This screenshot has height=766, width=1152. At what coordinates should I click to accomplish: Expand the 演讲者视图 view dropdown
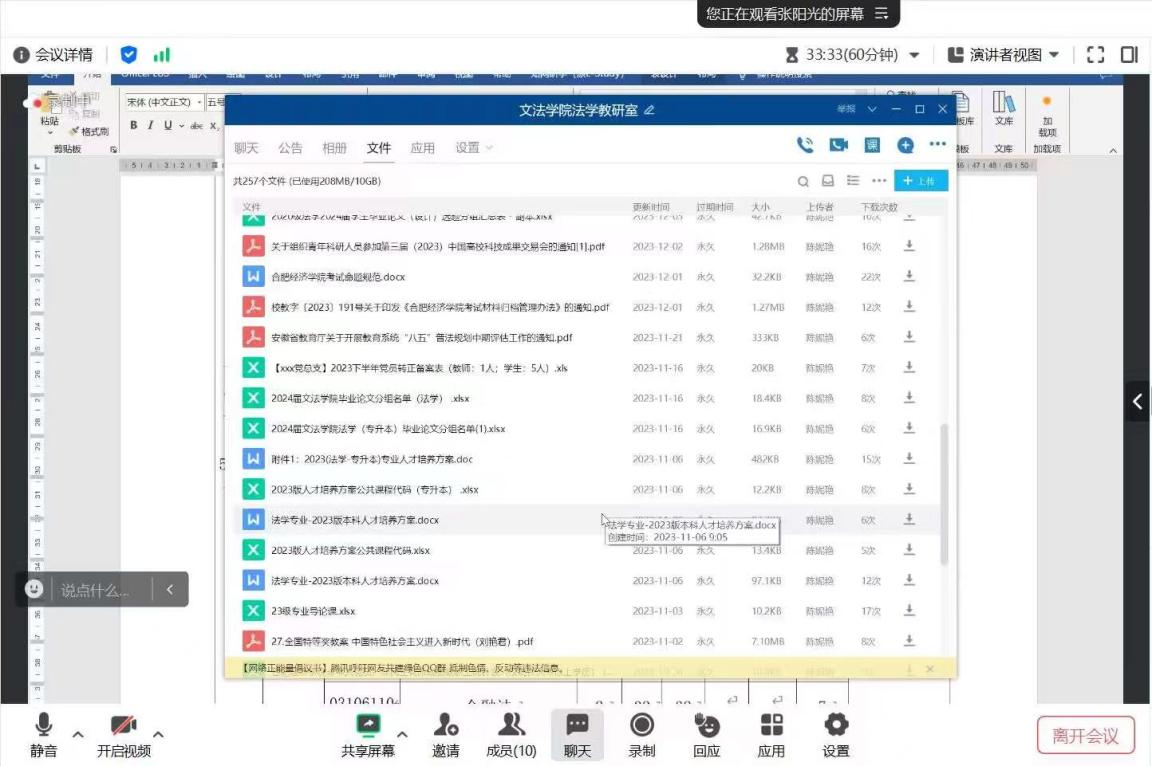1054,55
